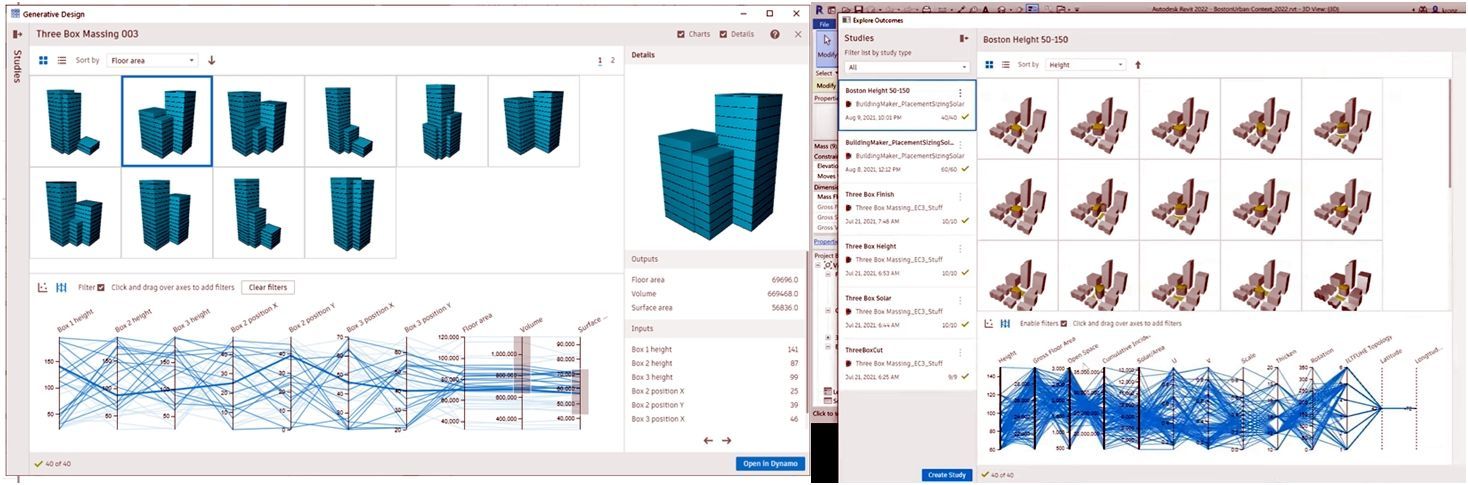The height and width of the screenshot is (485, 1468).
Task: Reverse sort direction arrow beside Floor area
Action: pos(211,60)
